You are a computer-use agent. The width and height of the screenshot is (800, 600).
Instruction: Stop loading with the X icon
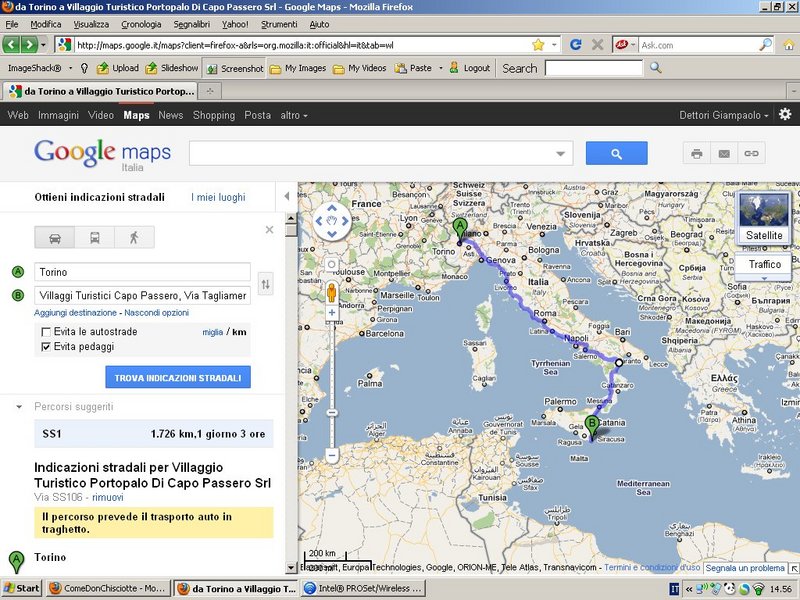pos(597,45)
